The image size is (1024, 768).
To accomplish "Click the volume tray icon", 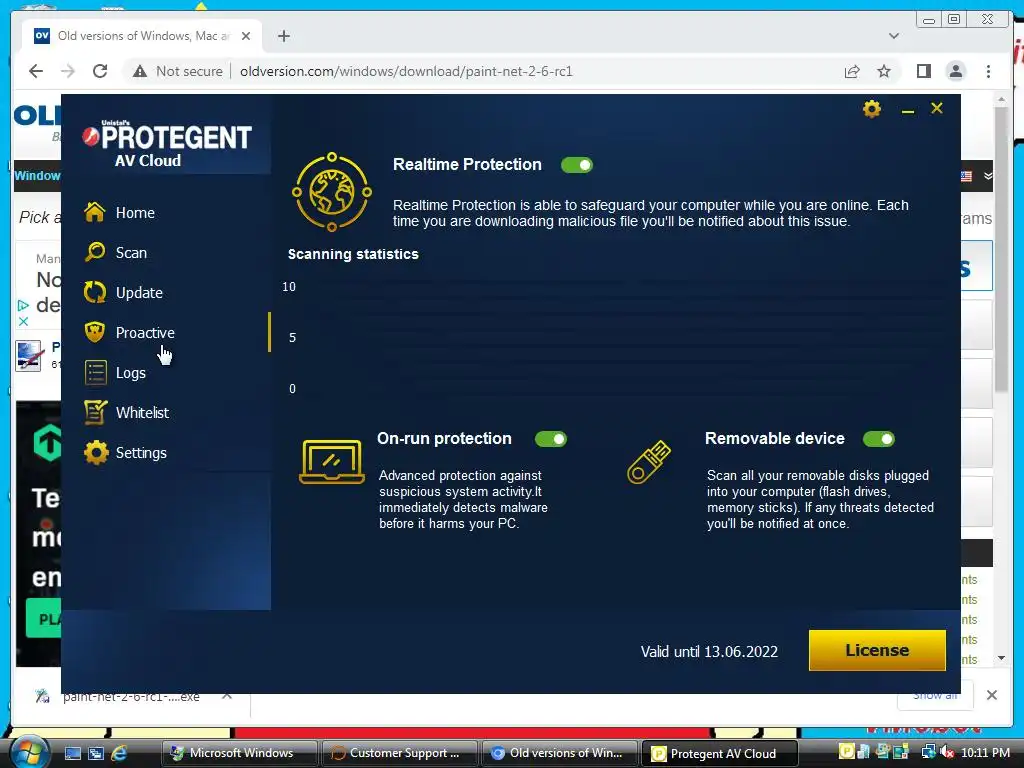I will pos(946,752).
